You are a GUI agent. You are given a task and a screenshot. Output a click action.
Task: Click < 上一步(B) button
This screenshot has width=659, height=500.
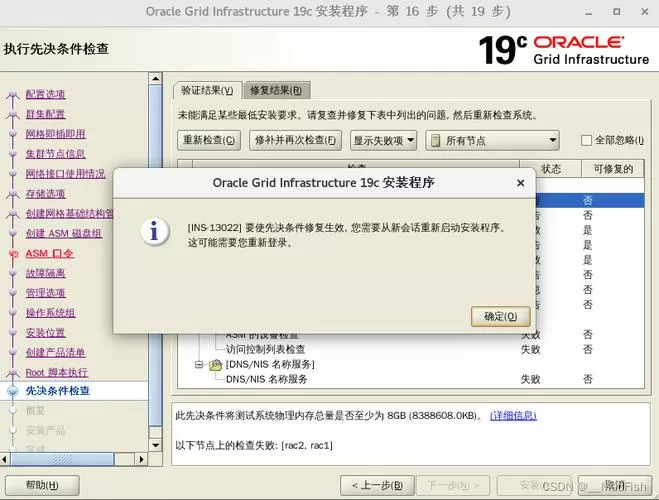[377, 485]
